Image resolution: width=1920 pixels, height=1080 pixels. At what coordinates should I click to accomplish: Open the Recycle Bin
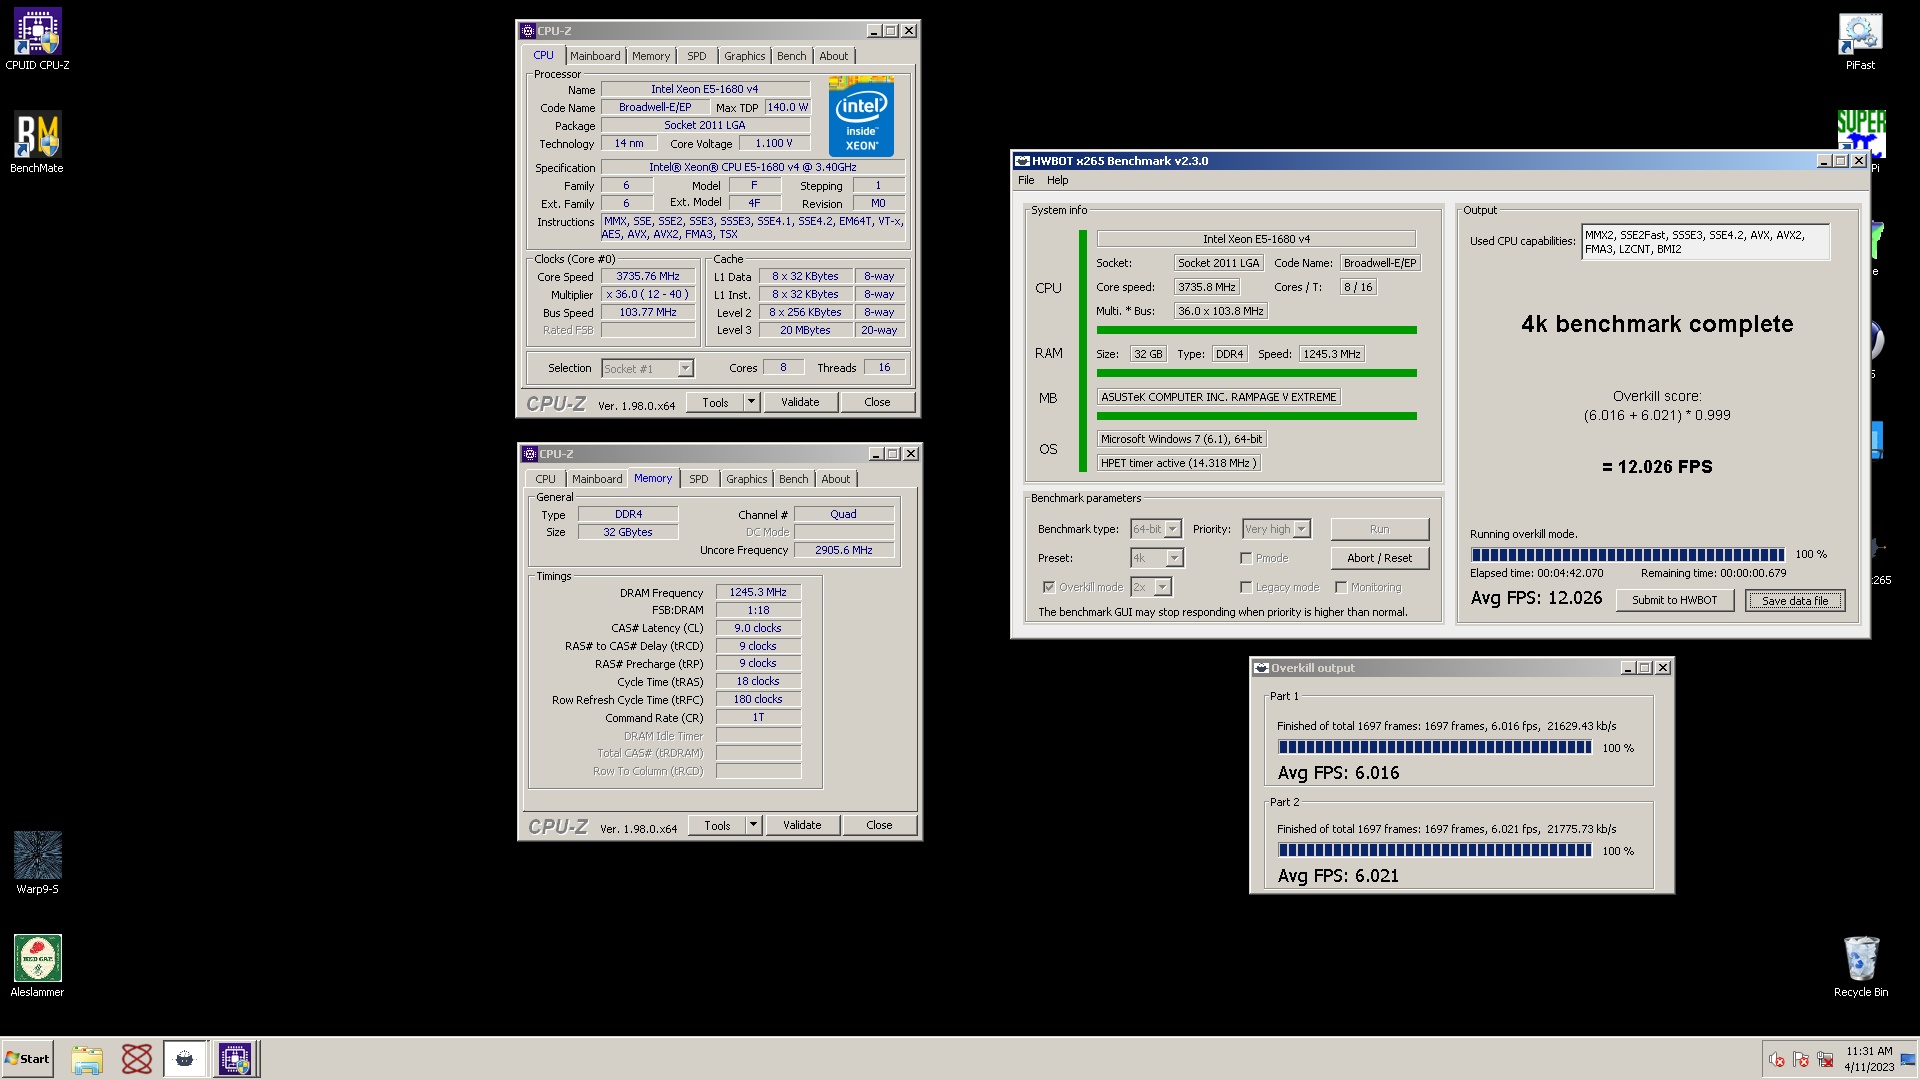point(1860,966)
